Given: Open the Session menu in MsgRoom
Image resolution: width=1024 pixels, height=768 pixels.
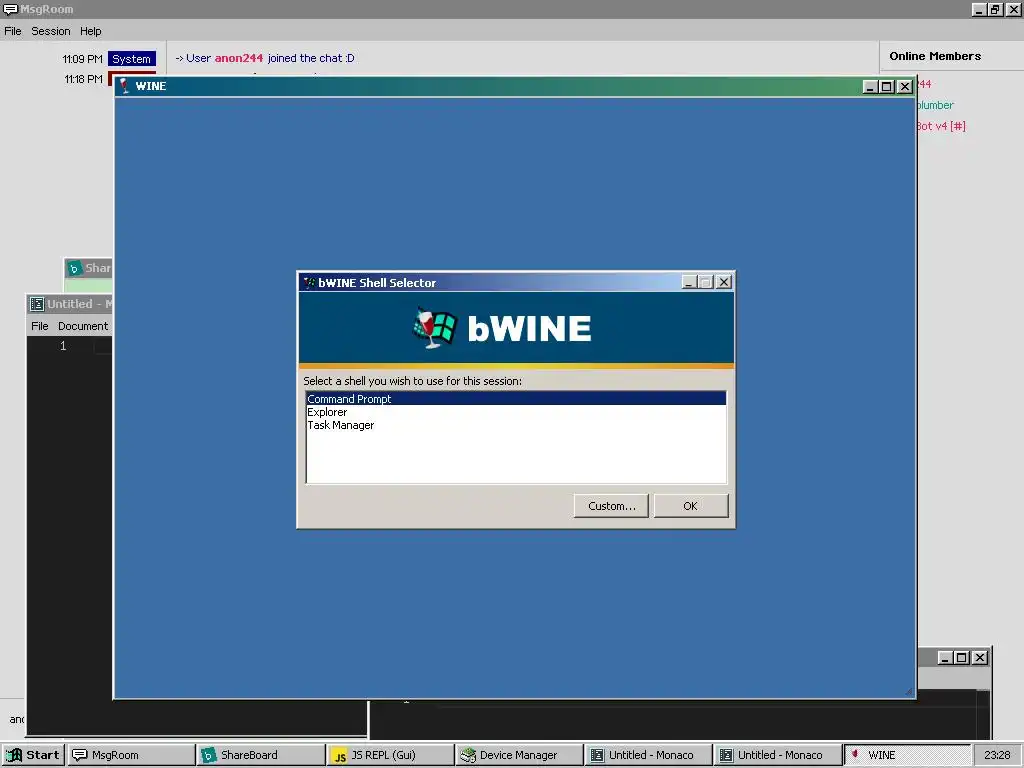Looking at the screenshot, I should [x=51, y=31].
